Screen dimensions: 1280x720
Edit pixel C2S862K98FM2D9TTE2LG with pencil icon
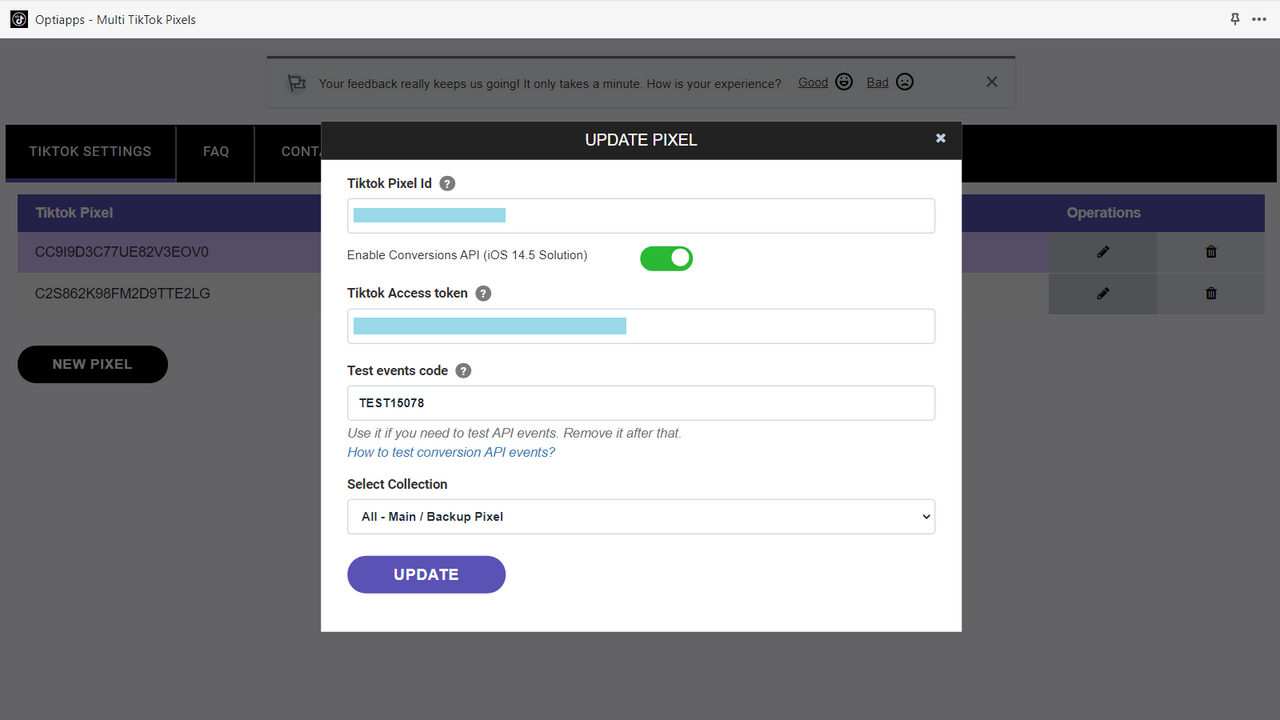pyautogui.click(x=1102, y=293)
